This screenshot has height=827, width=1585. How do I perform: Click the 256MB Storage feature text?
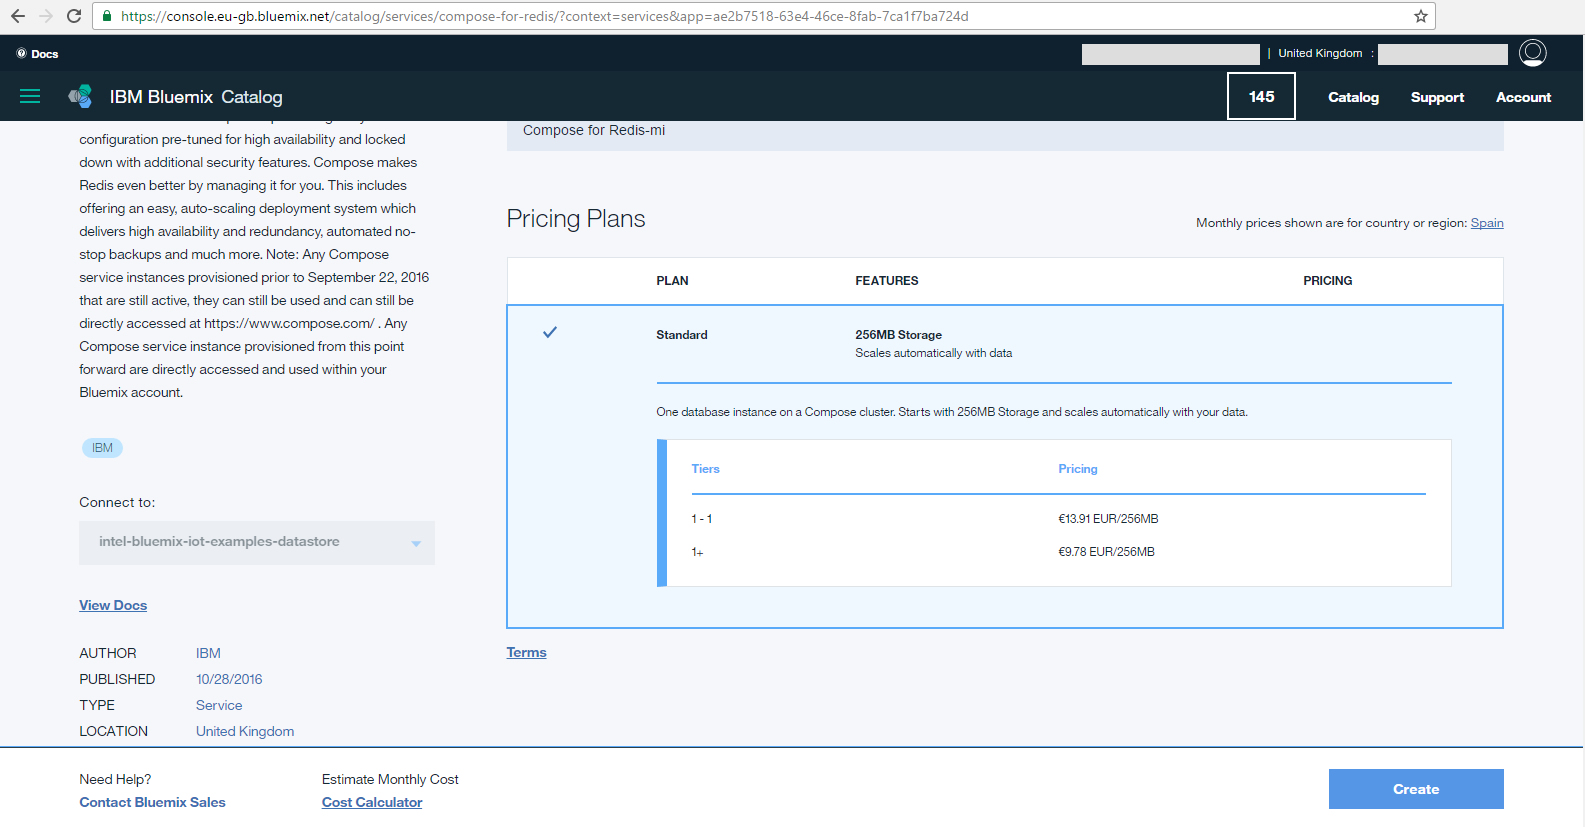[898, 335]
